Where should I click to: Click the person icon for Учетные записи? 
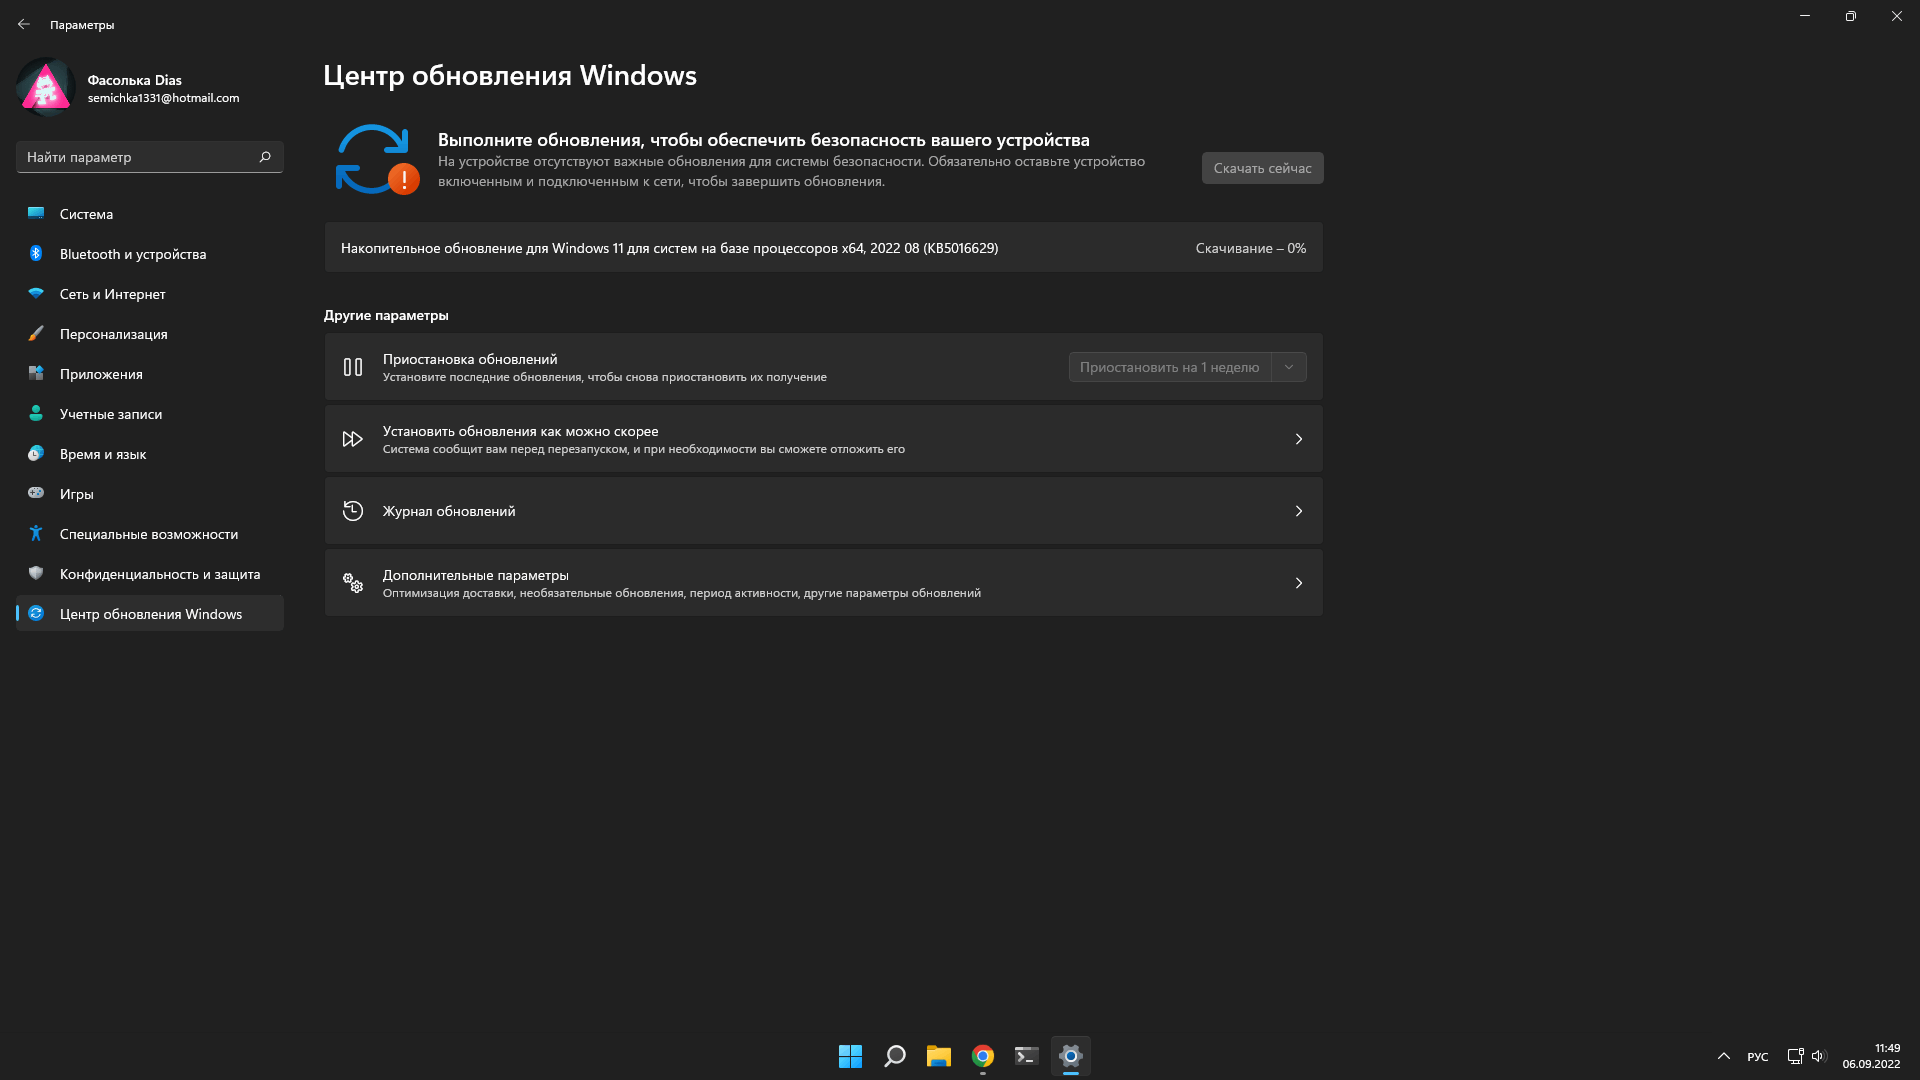pyautogui.click(x=36, y=413)
